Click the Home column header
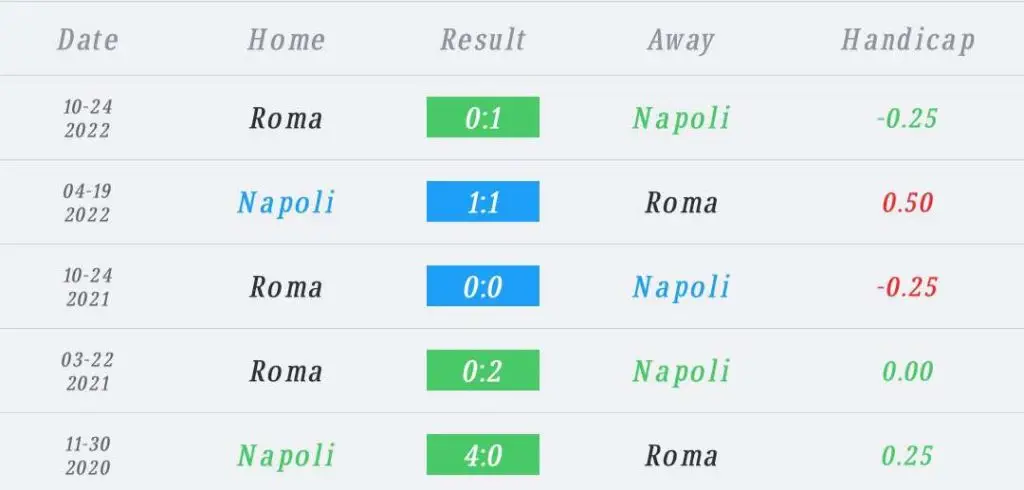The height and width of the screenshot is (490, 1024). 286,40
